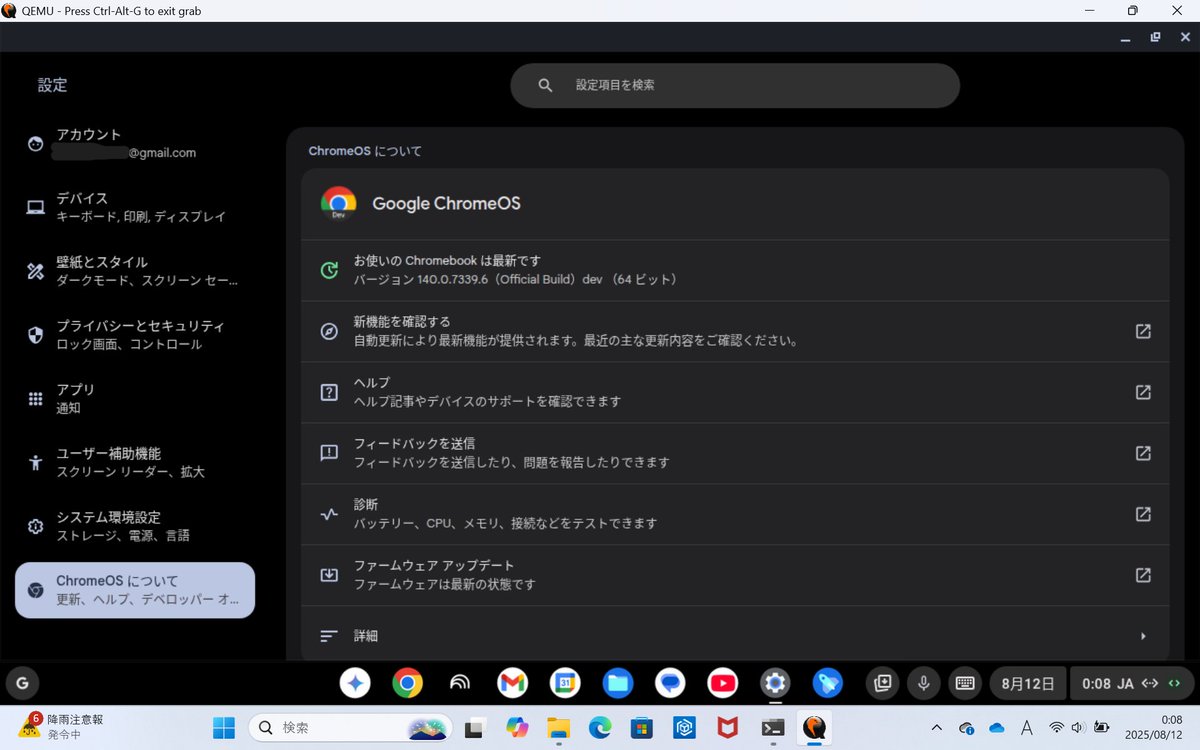This screenshot has width=1200, height=750.
Task: Open Task View on Windows taskbar
Action: point(475,727)
